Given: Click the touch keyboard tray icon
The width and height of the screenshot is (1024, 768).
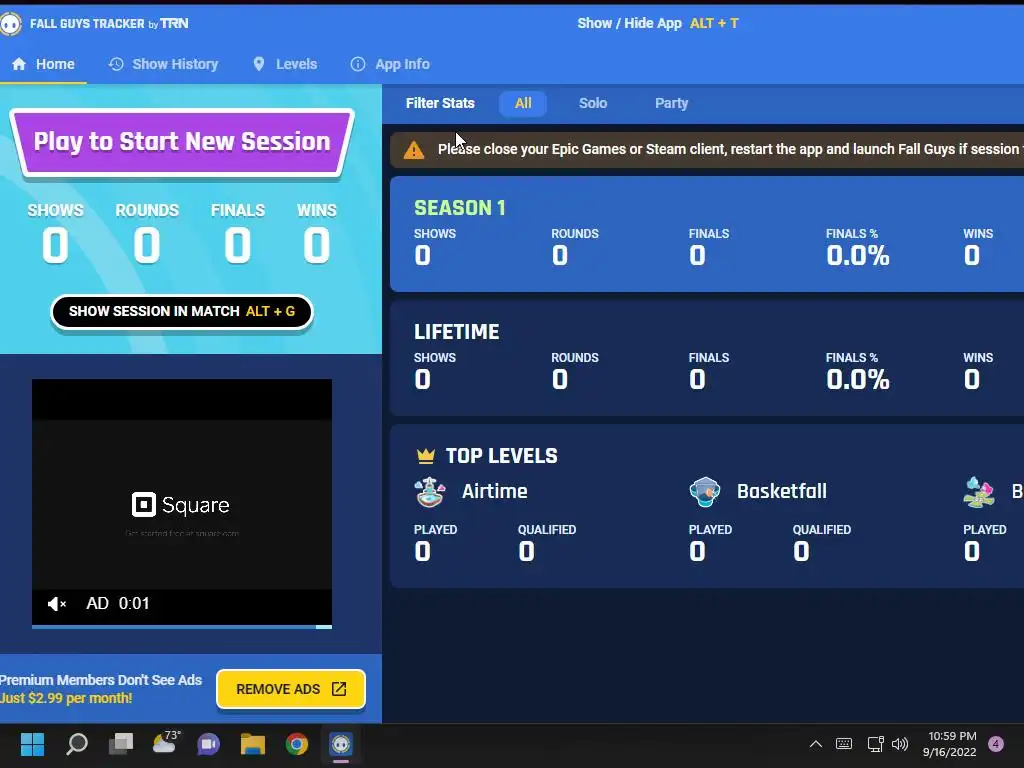Looking at the screenshot, I should [844, 744].
